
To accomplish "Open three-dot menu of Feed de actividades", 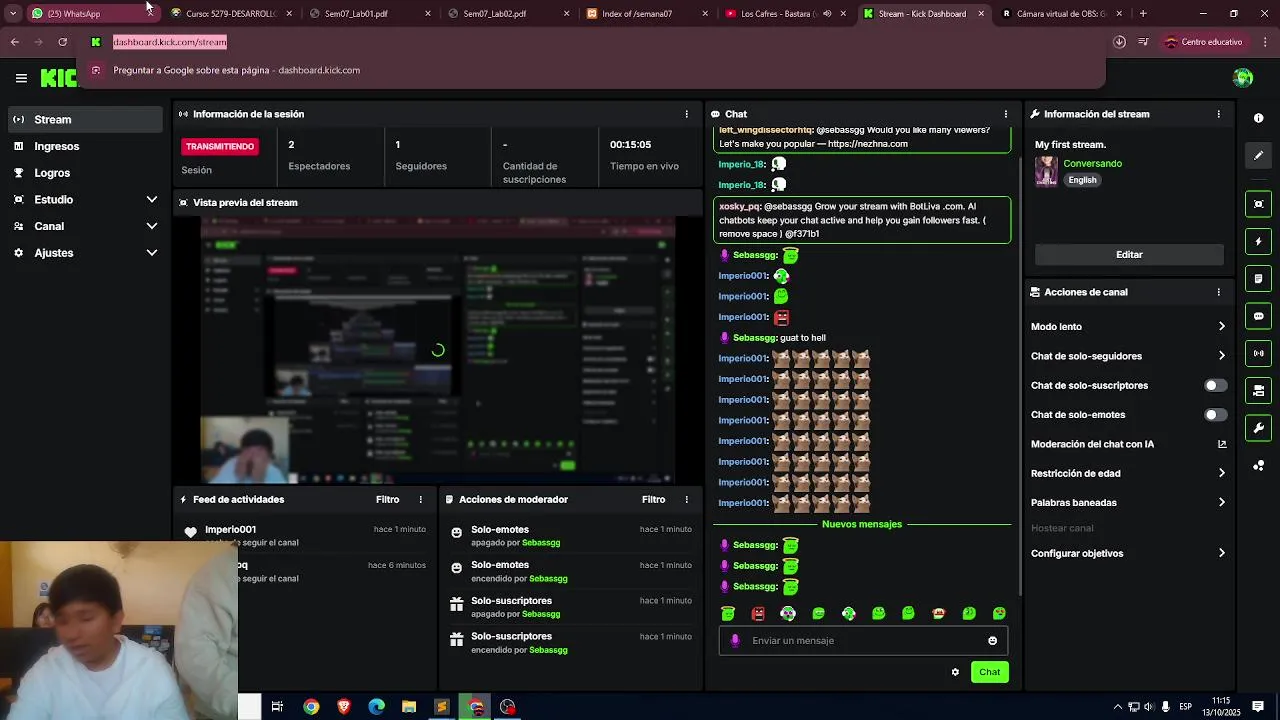I will (x=420, y=499).
